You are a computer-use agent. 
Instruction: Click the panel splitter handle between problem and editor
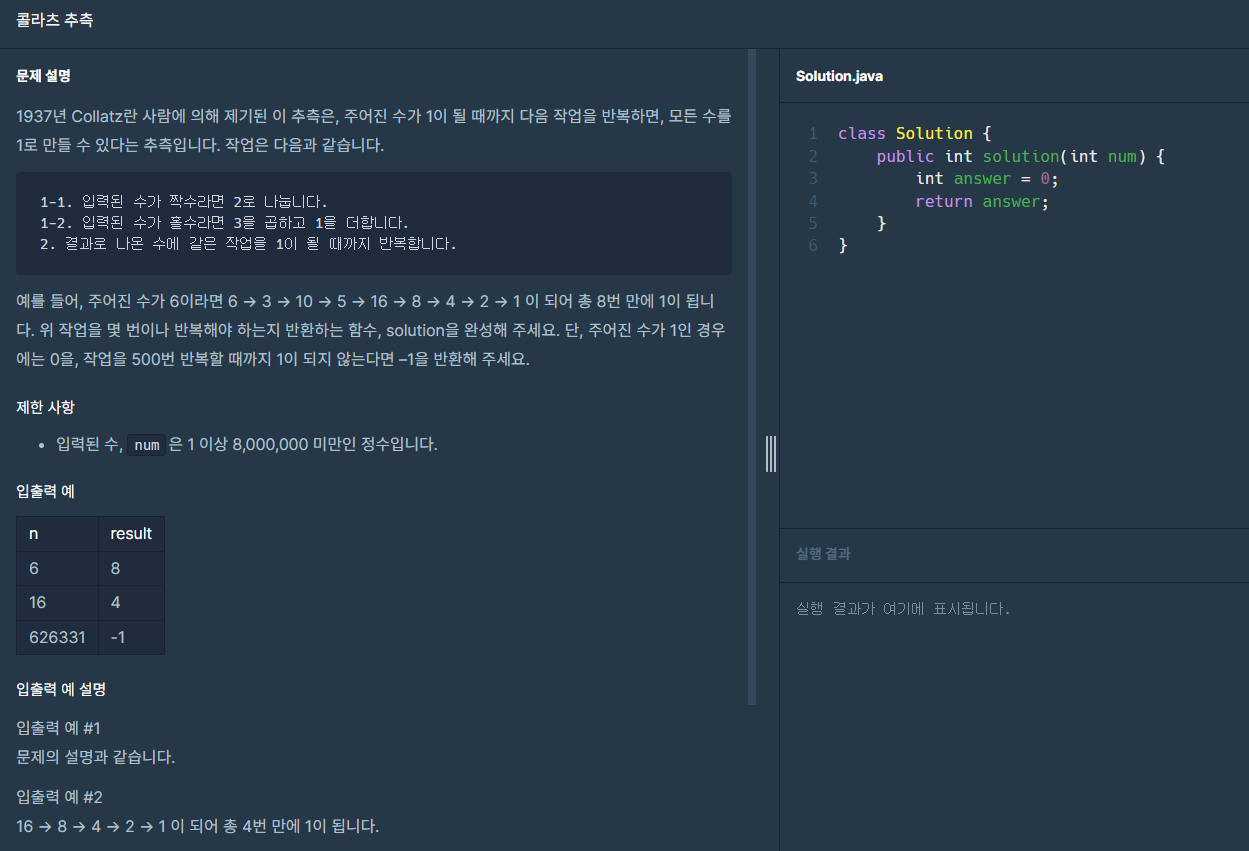click(x=771, y=453)
